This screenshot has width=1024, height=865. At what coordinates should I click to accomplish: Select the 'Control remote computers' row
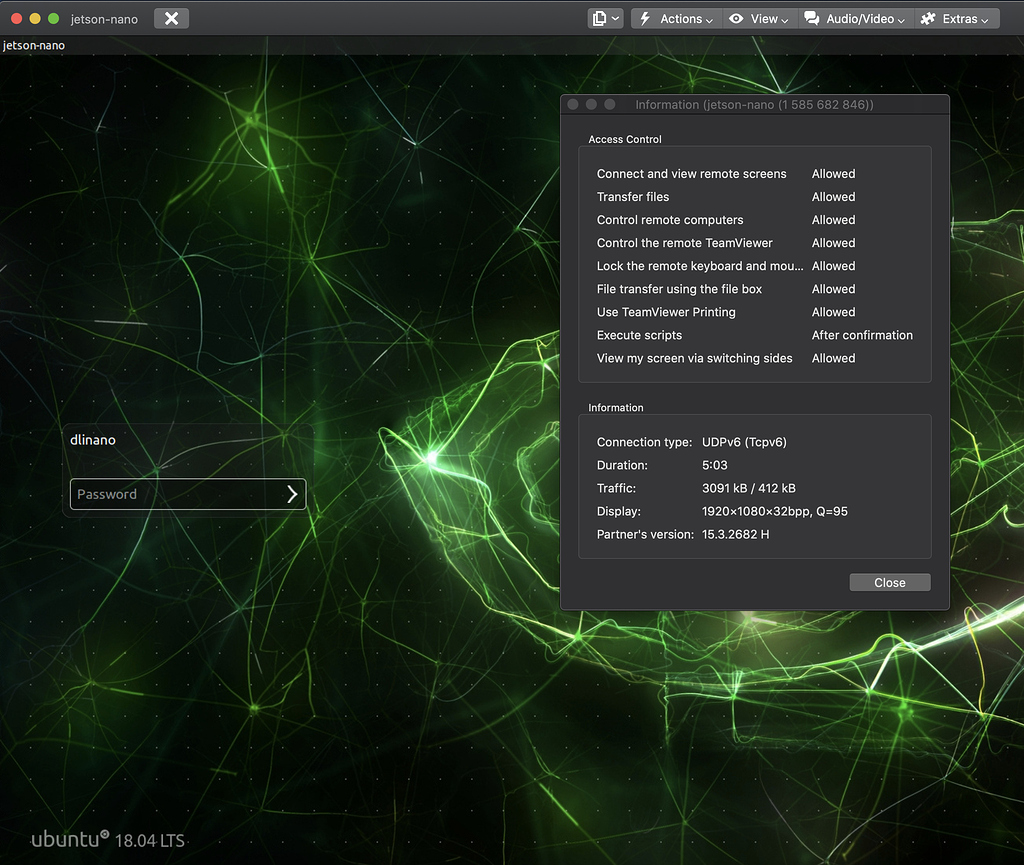click(754, 220)
